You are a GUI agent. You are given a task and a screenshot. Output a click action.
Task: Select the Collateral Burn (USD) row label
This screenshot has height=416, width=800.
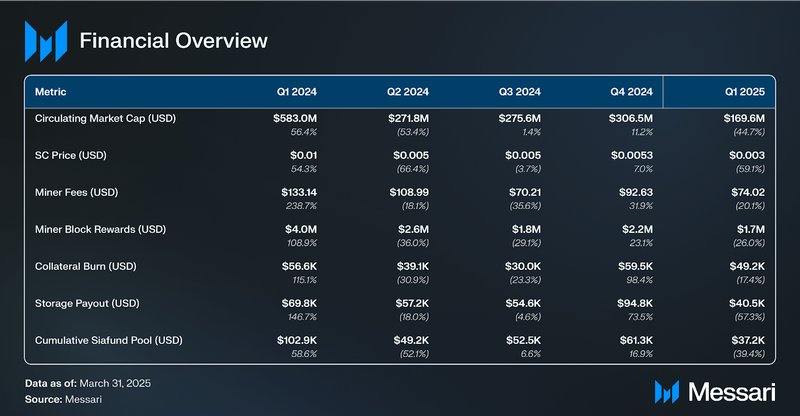click(85, 266)
